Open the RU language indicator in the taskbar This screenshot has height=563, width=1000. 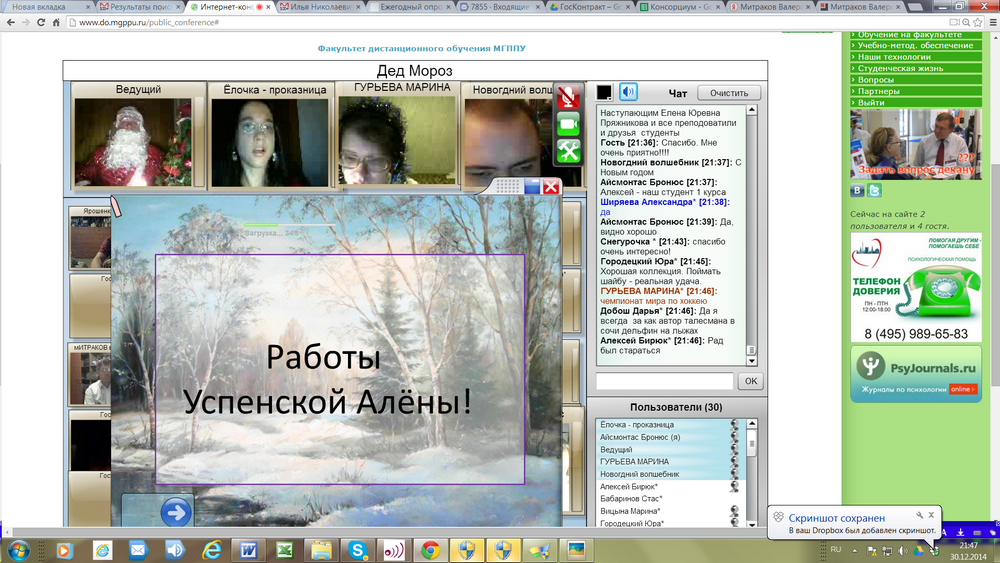835,550
